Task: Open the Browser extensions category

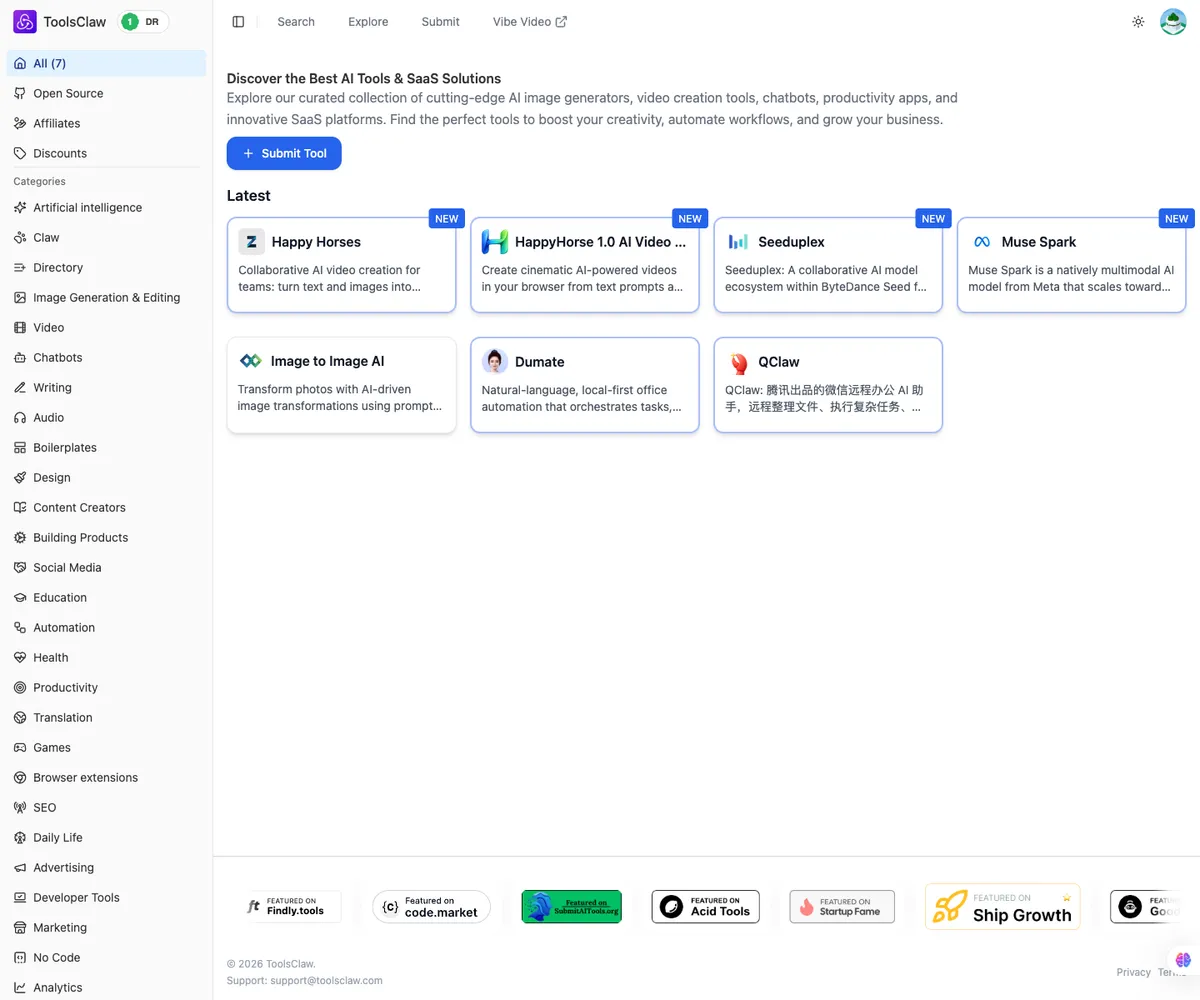Action: [x=106, y=777]
